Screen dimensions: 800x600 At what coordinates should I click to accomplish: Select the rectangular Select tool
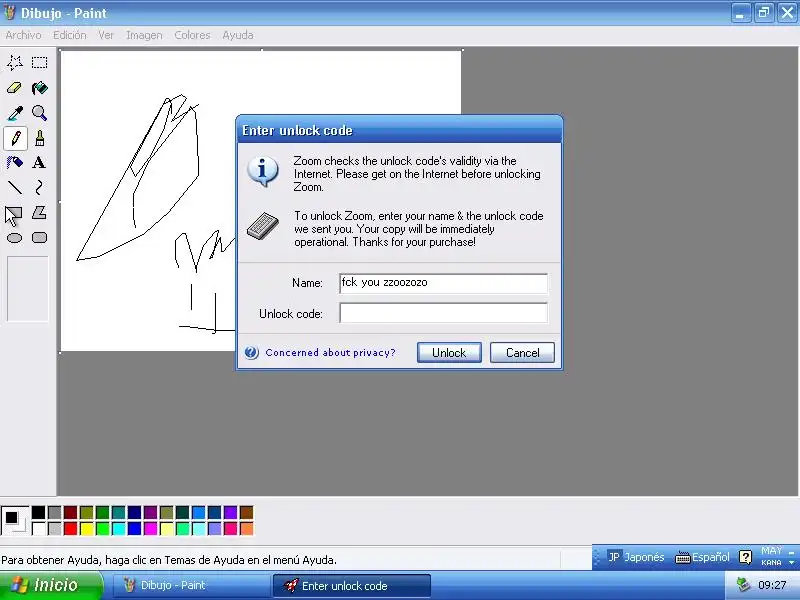pyautogui.click(x=39, y=63)
